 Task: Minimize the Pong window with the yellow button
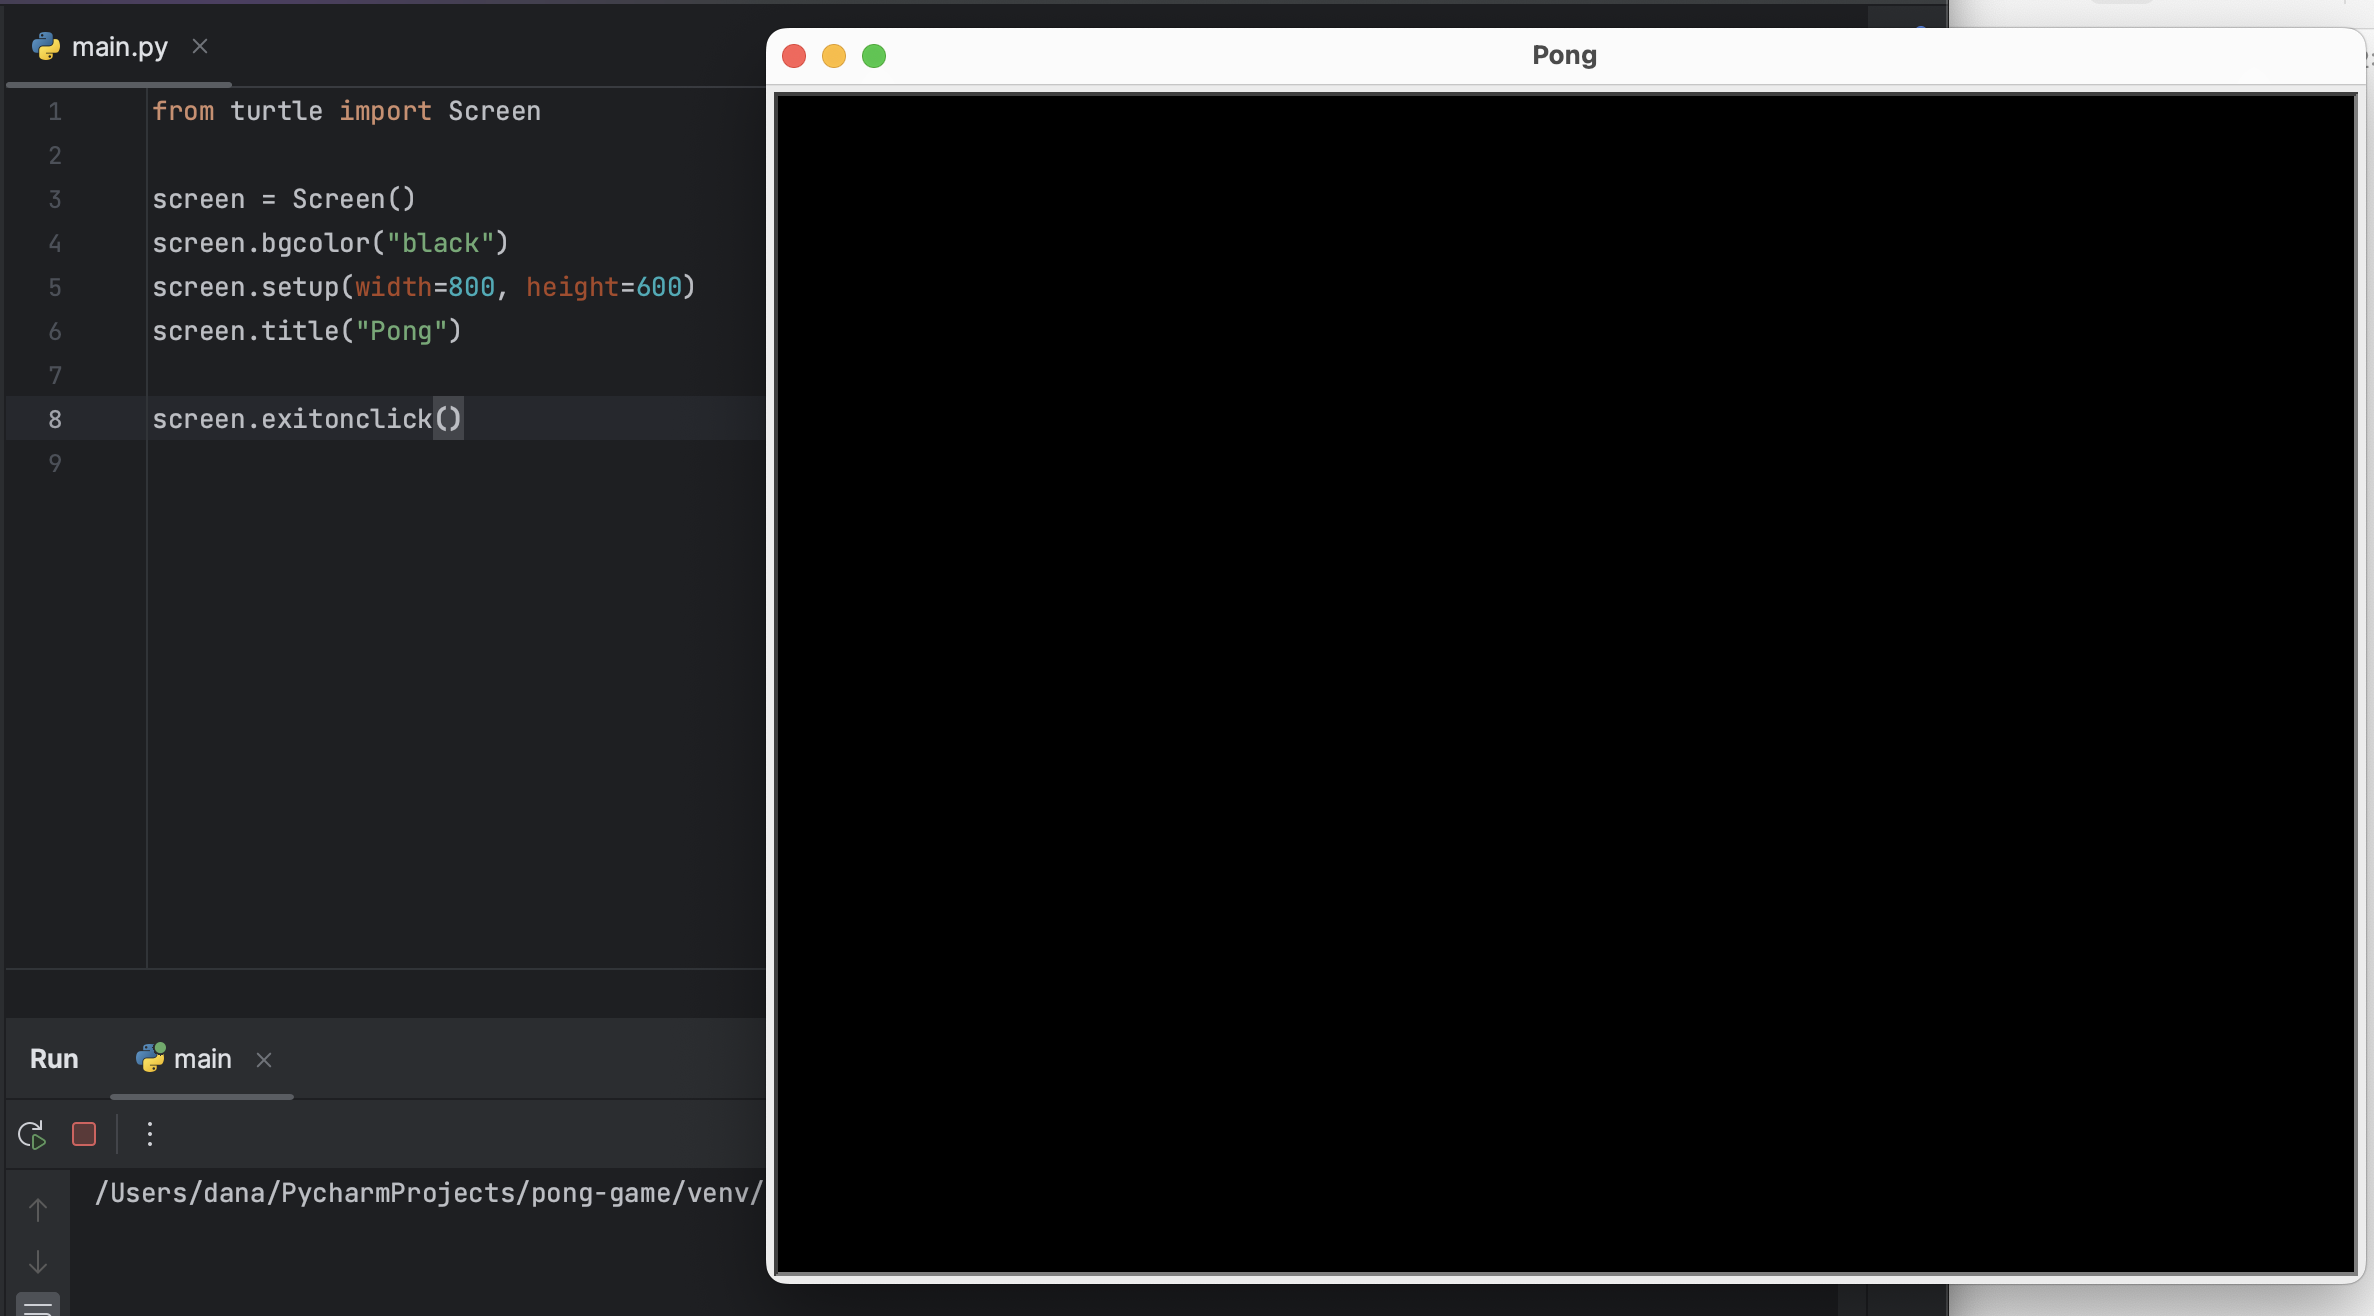(834, 56)
